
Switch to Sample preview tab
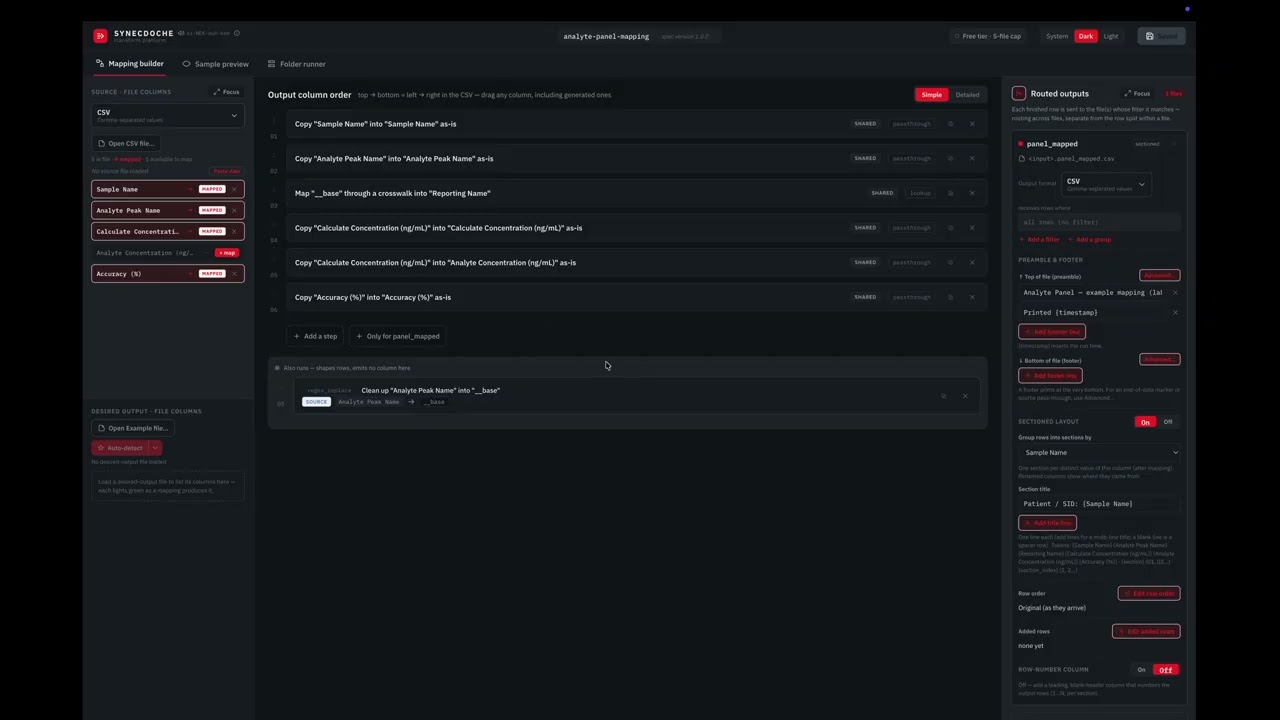(x=215, y=64)
